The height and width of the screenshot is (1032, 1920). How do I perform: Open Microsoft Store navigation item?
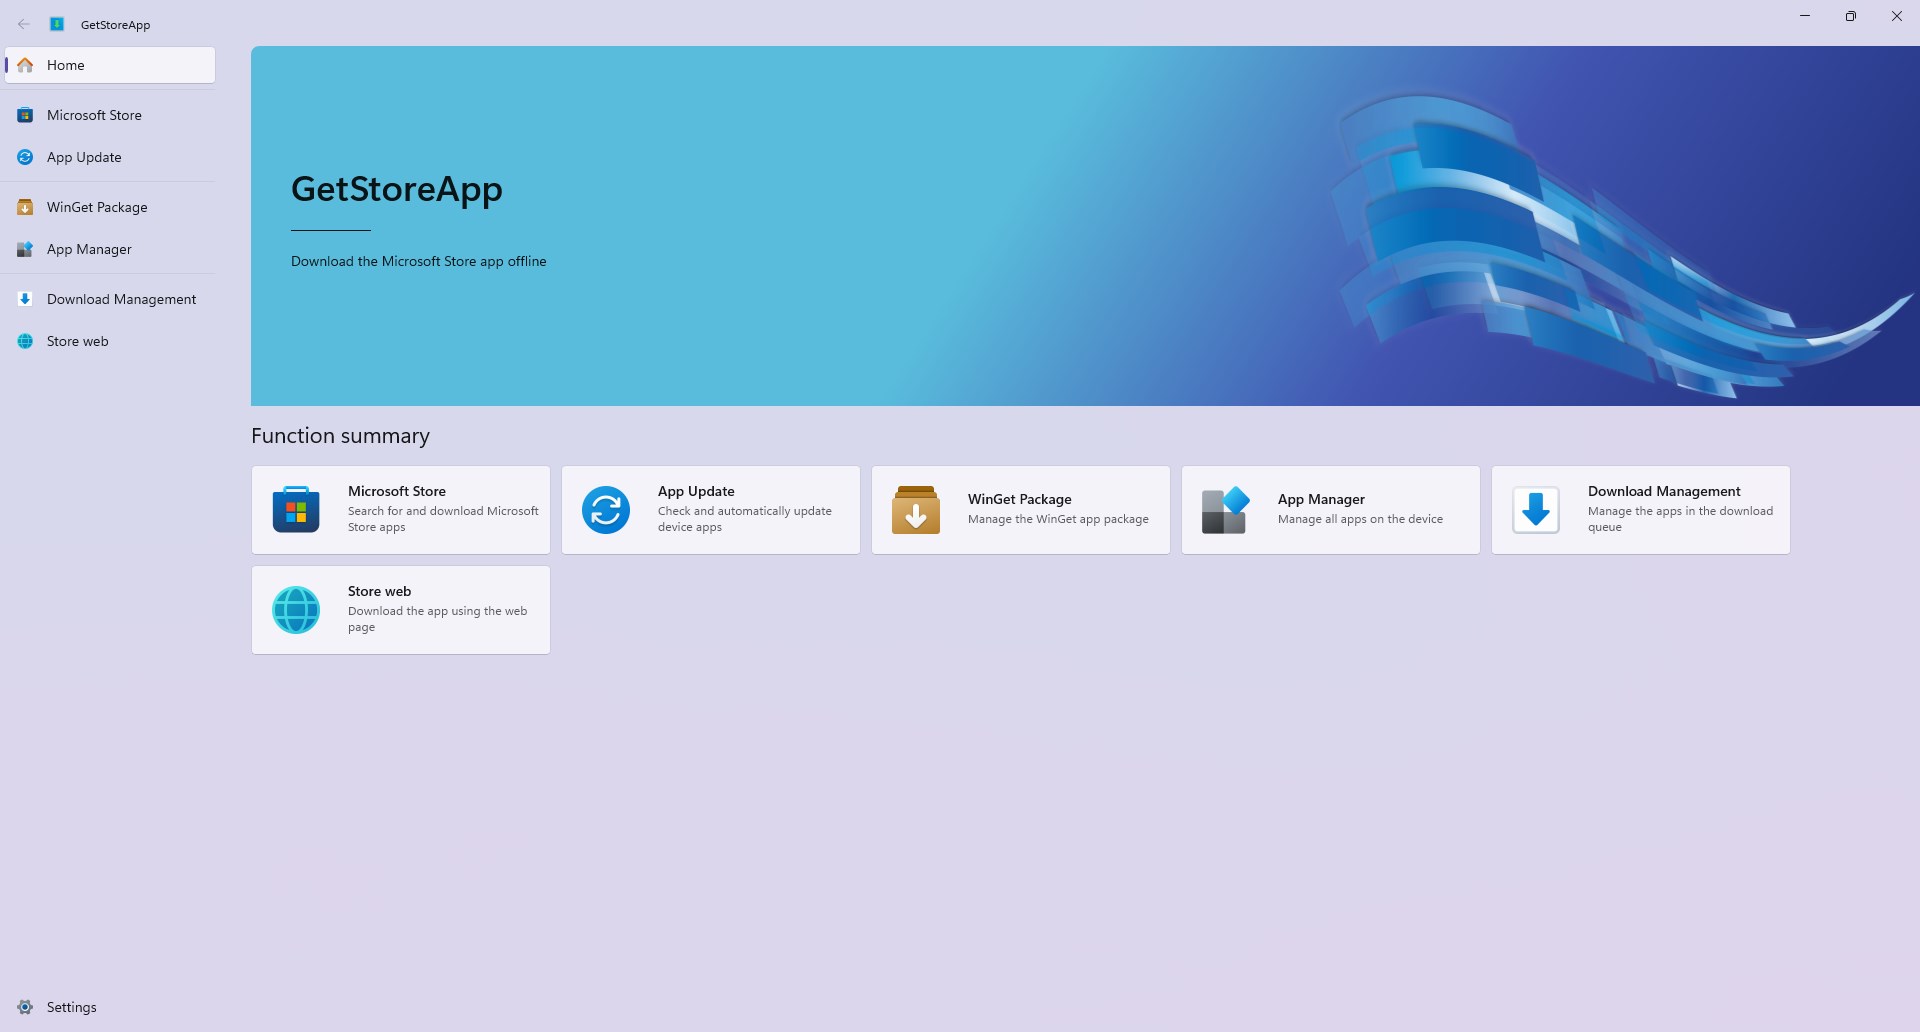110,115
